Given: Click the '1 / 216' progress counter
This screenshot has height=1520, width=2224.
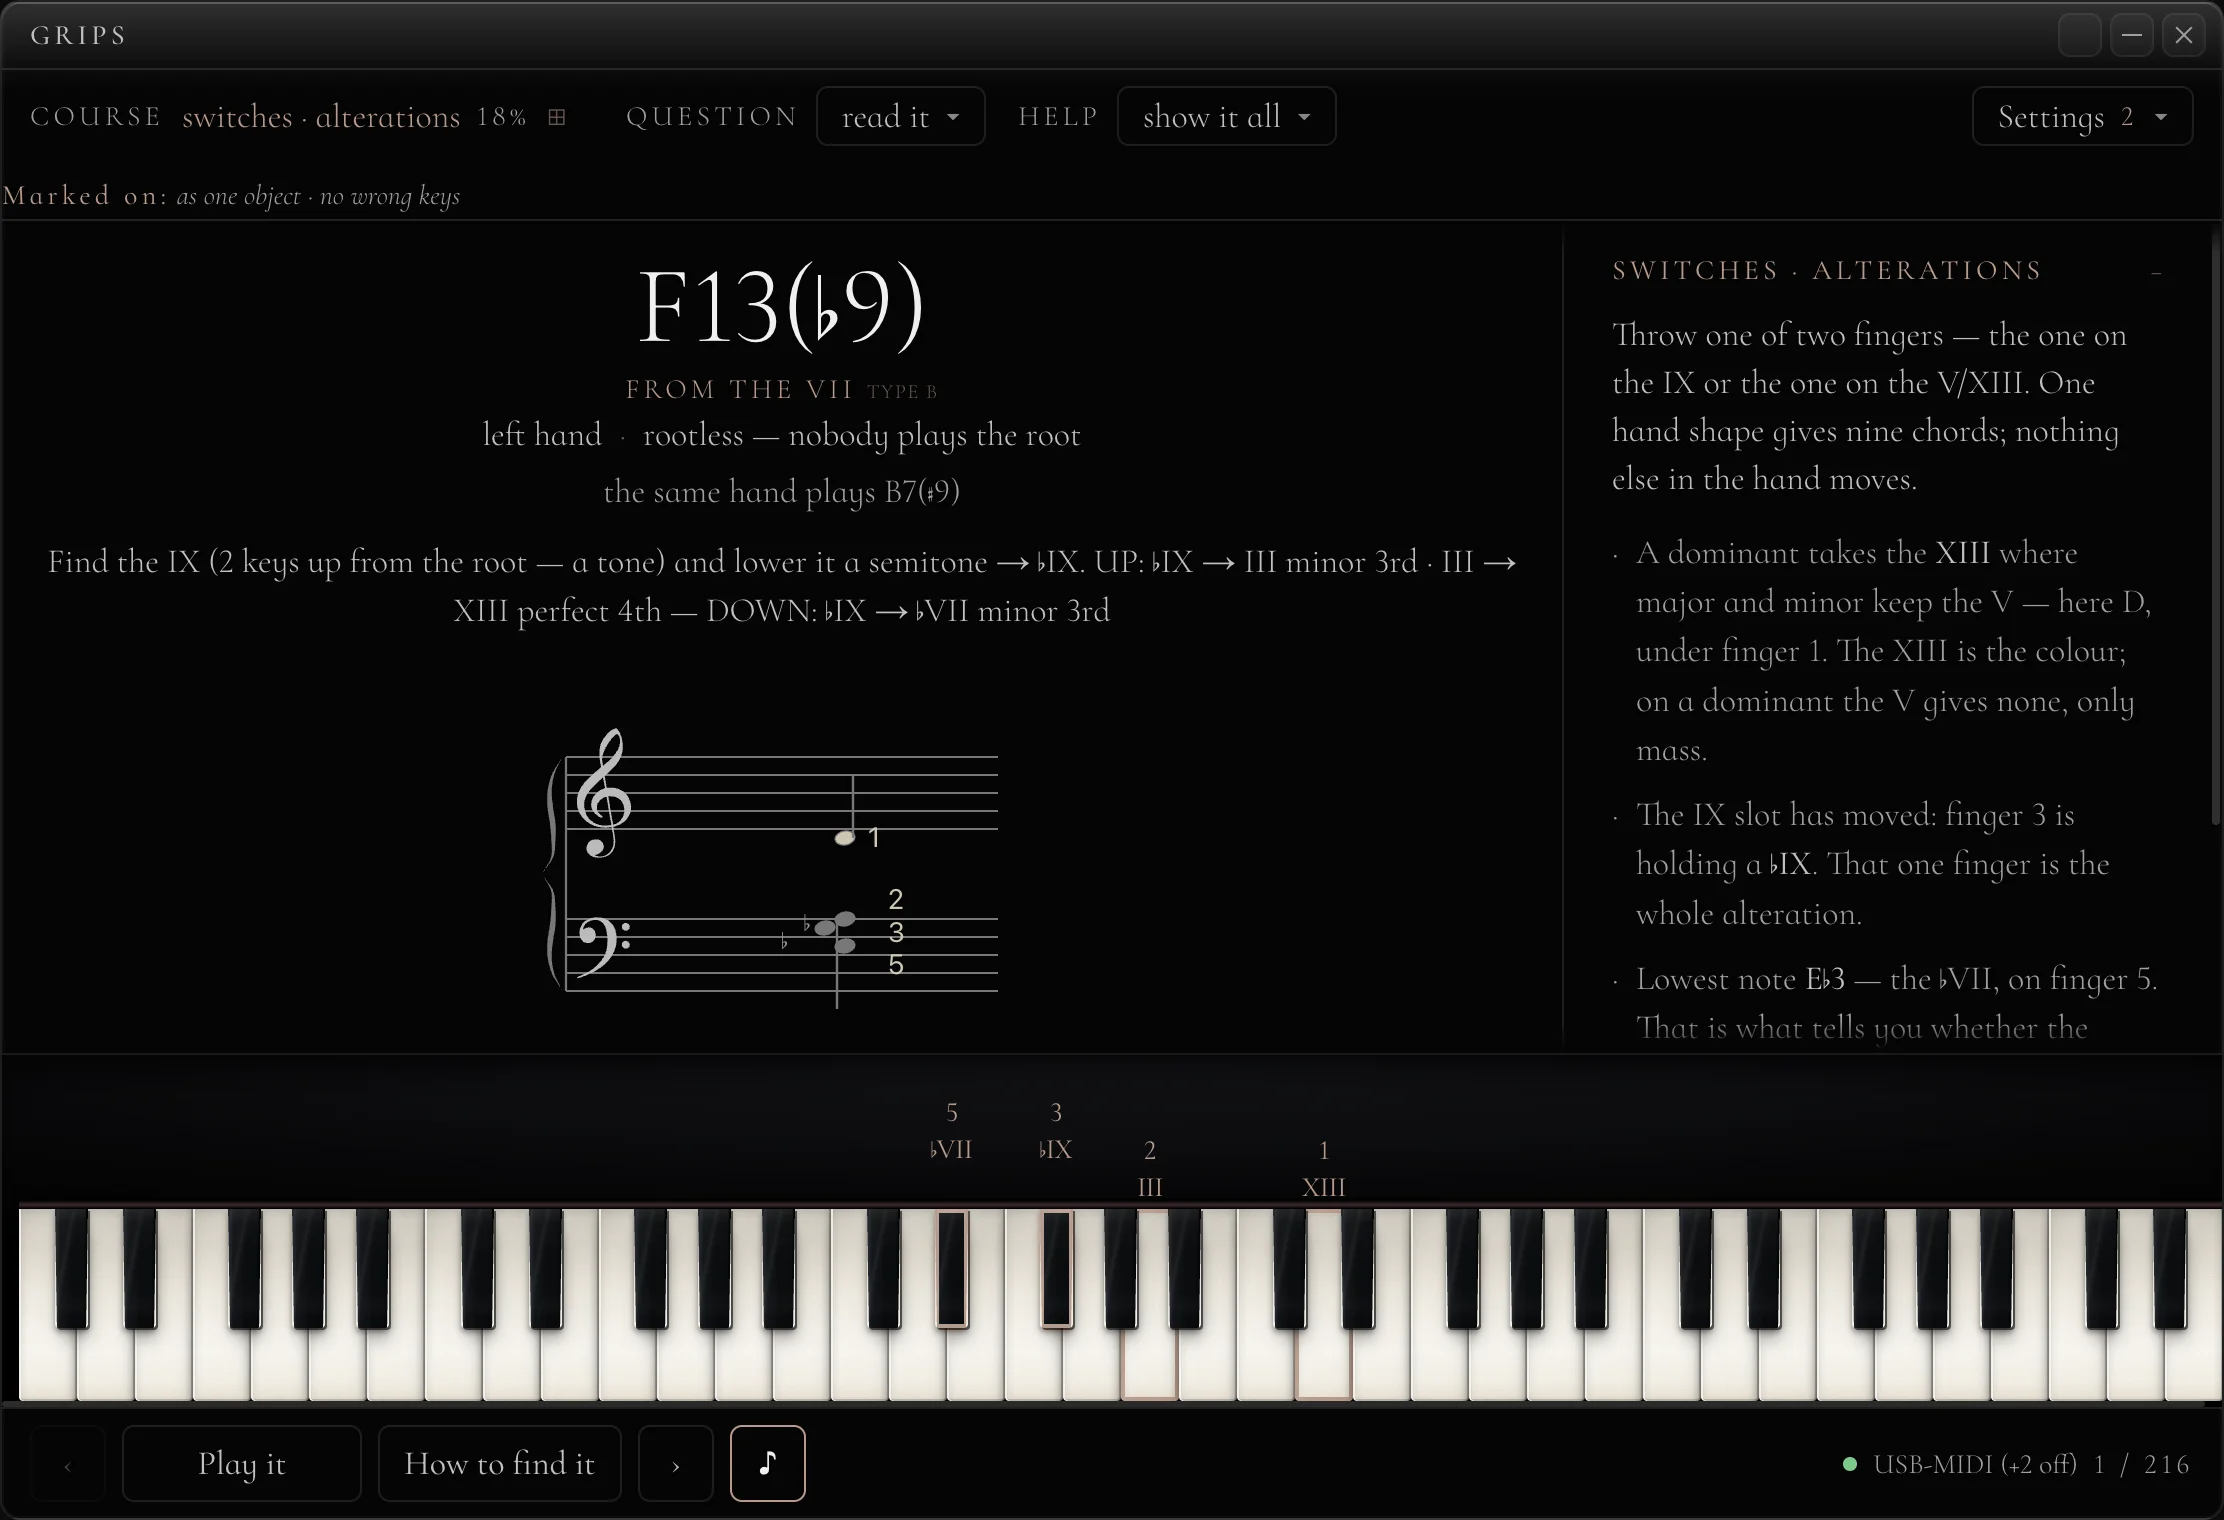Looking at the screenshot, I should [x=2141, y=1464].
